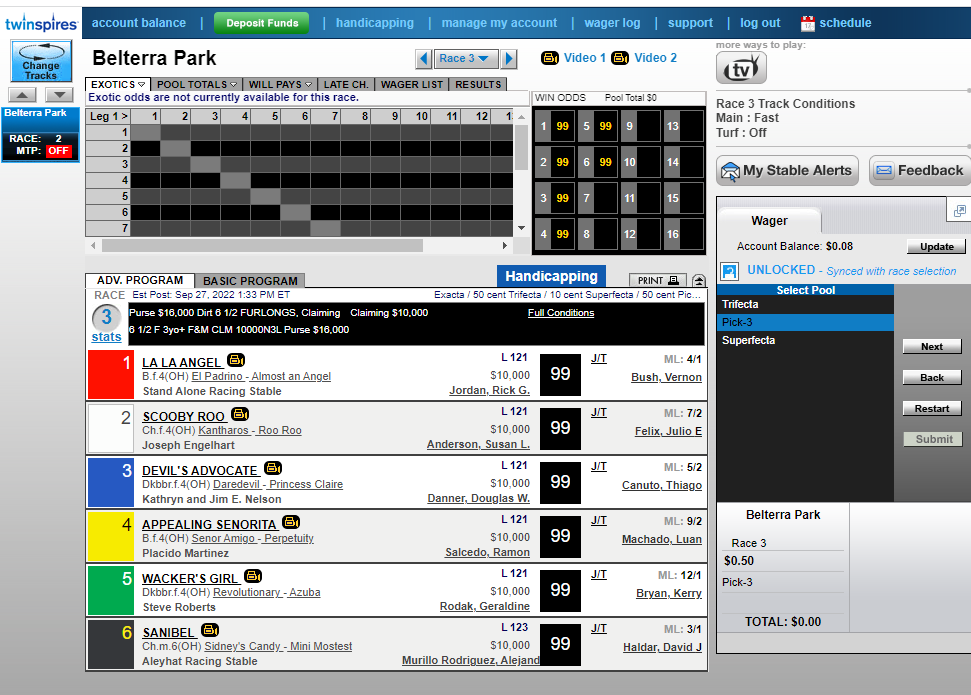
Task: Open jockey Bush, Vernon link
Action: click(x=666, y=377)
